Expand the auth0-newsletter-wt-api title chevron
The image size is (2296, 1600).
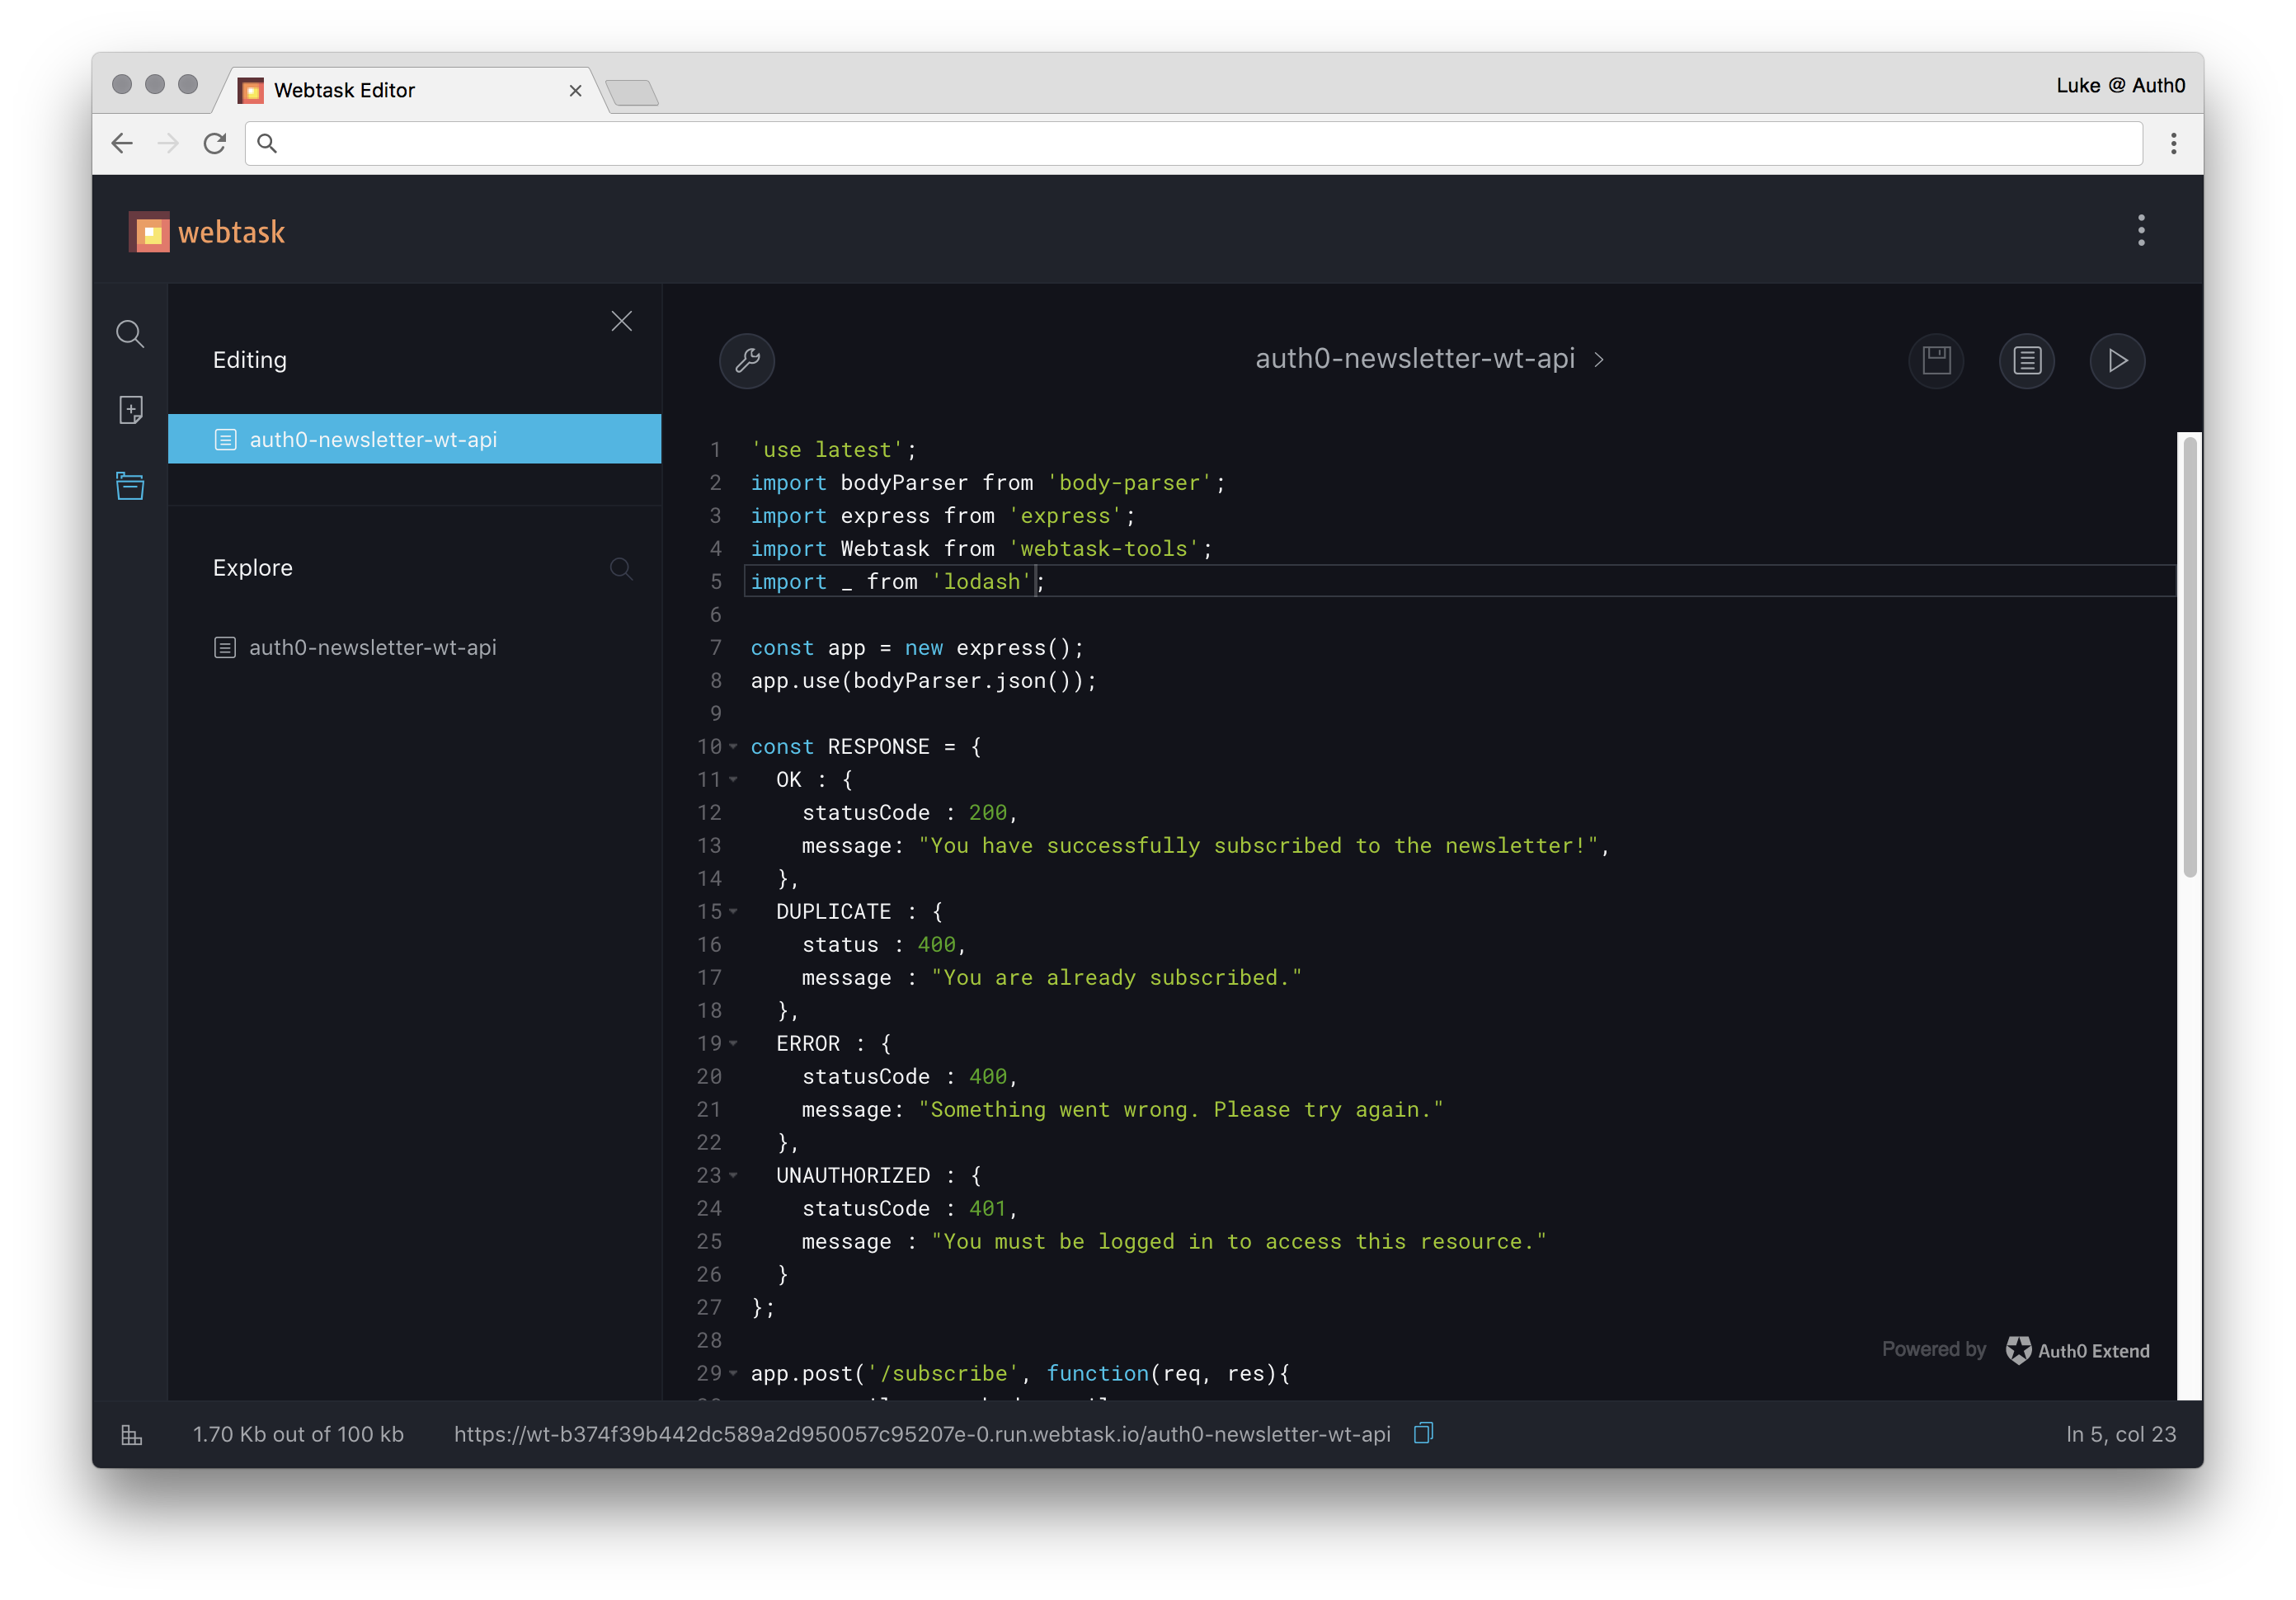(x=1600, y=360)
